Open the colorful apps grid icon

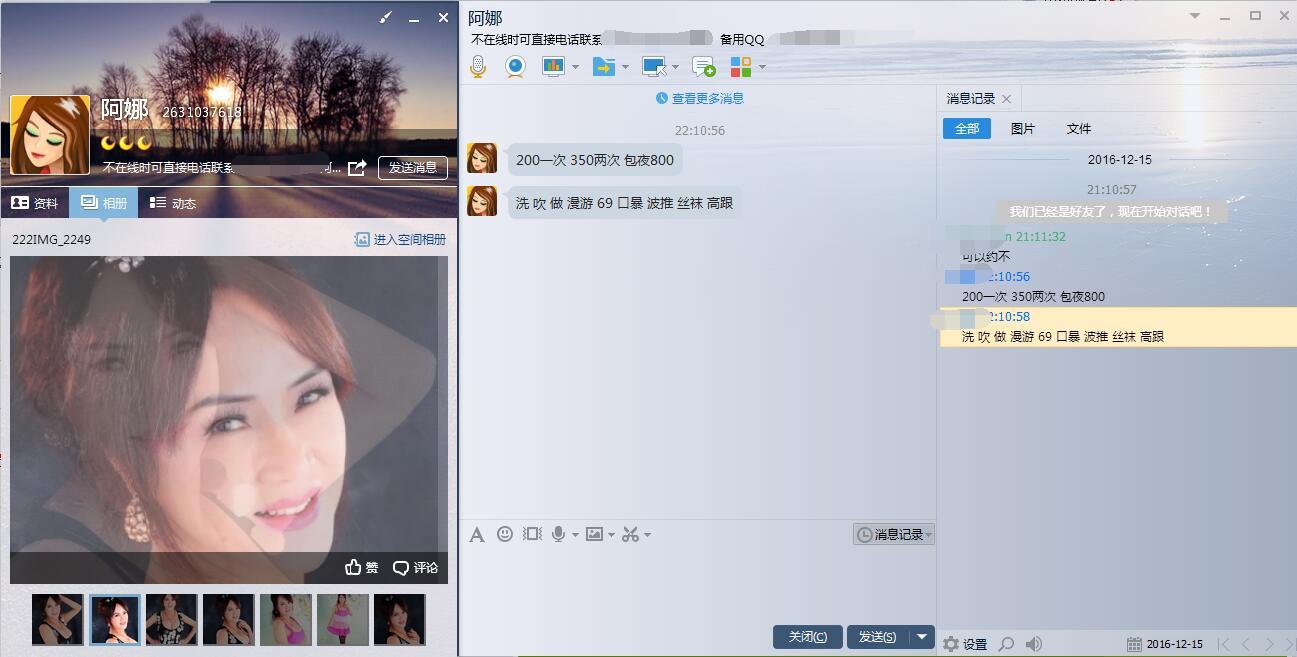(741, 67)
